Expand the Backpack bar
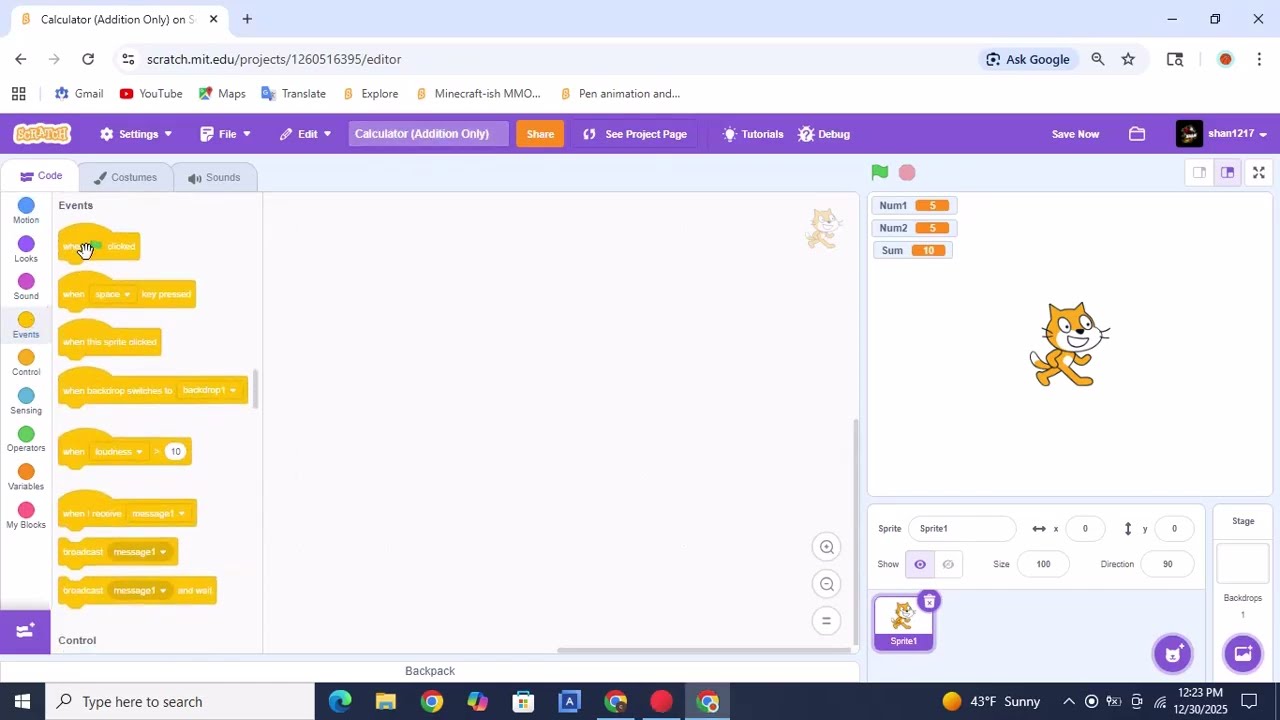1280x720 pixels. tap(430, 671)
